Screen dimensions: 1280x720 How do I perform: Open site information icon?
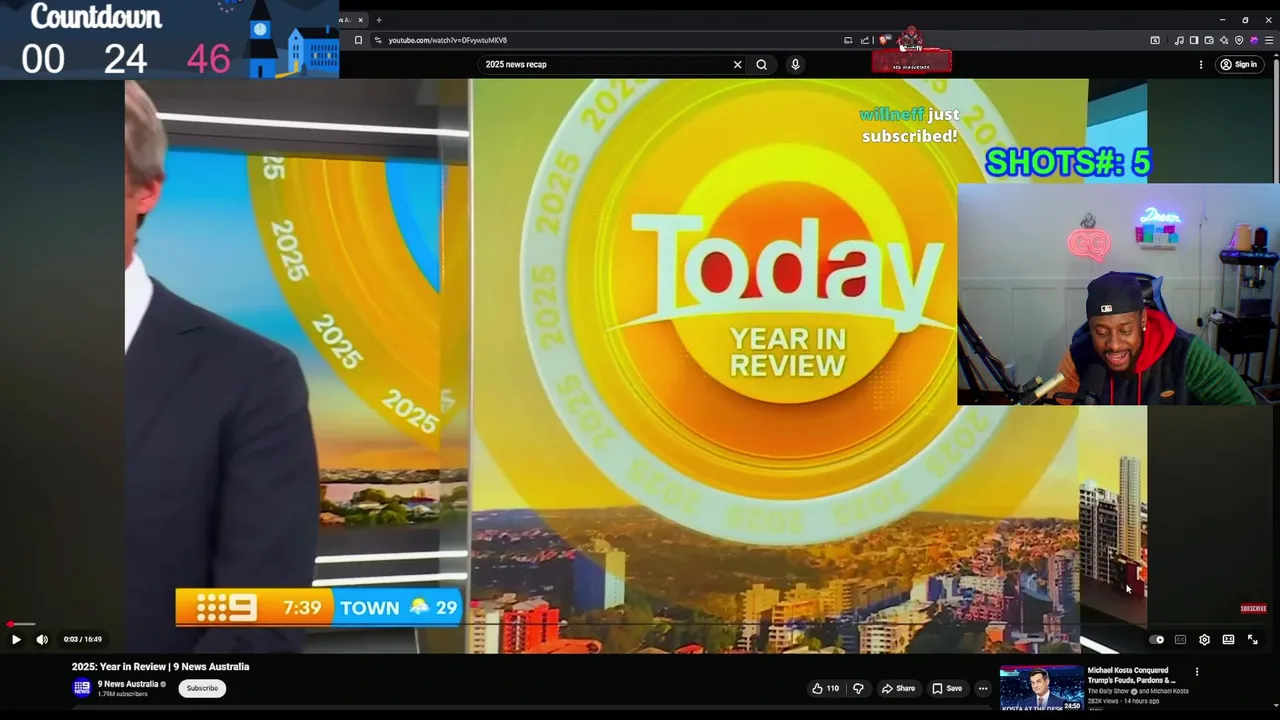point(377,40)
